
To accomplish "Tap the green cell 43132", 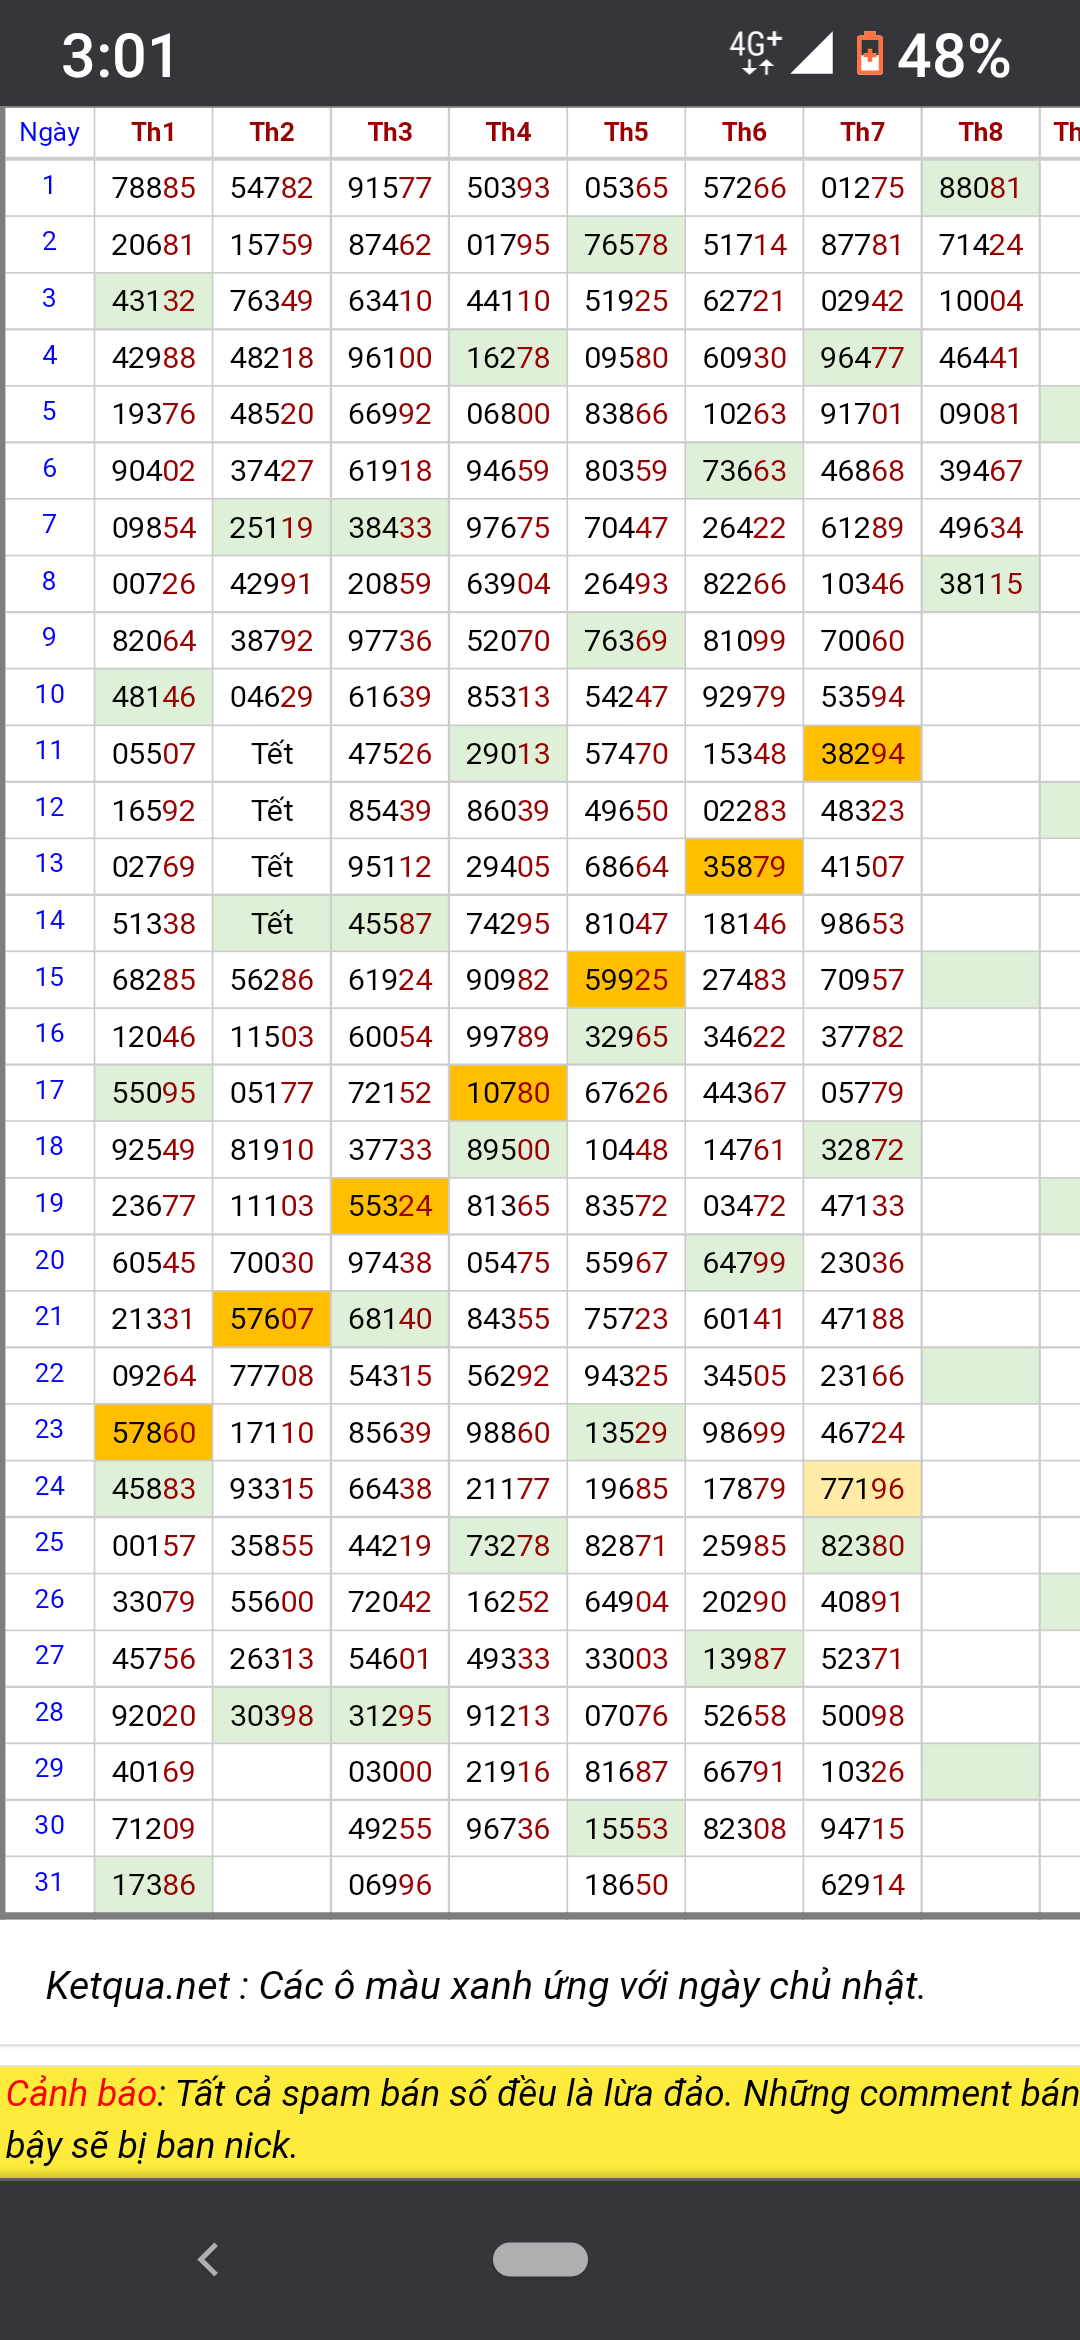I will point(154,301).
